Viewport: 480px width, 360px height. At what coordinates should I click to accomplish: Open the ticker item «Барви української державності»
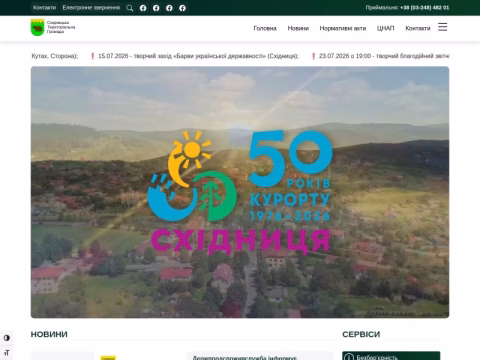click(x=198, y=56)
